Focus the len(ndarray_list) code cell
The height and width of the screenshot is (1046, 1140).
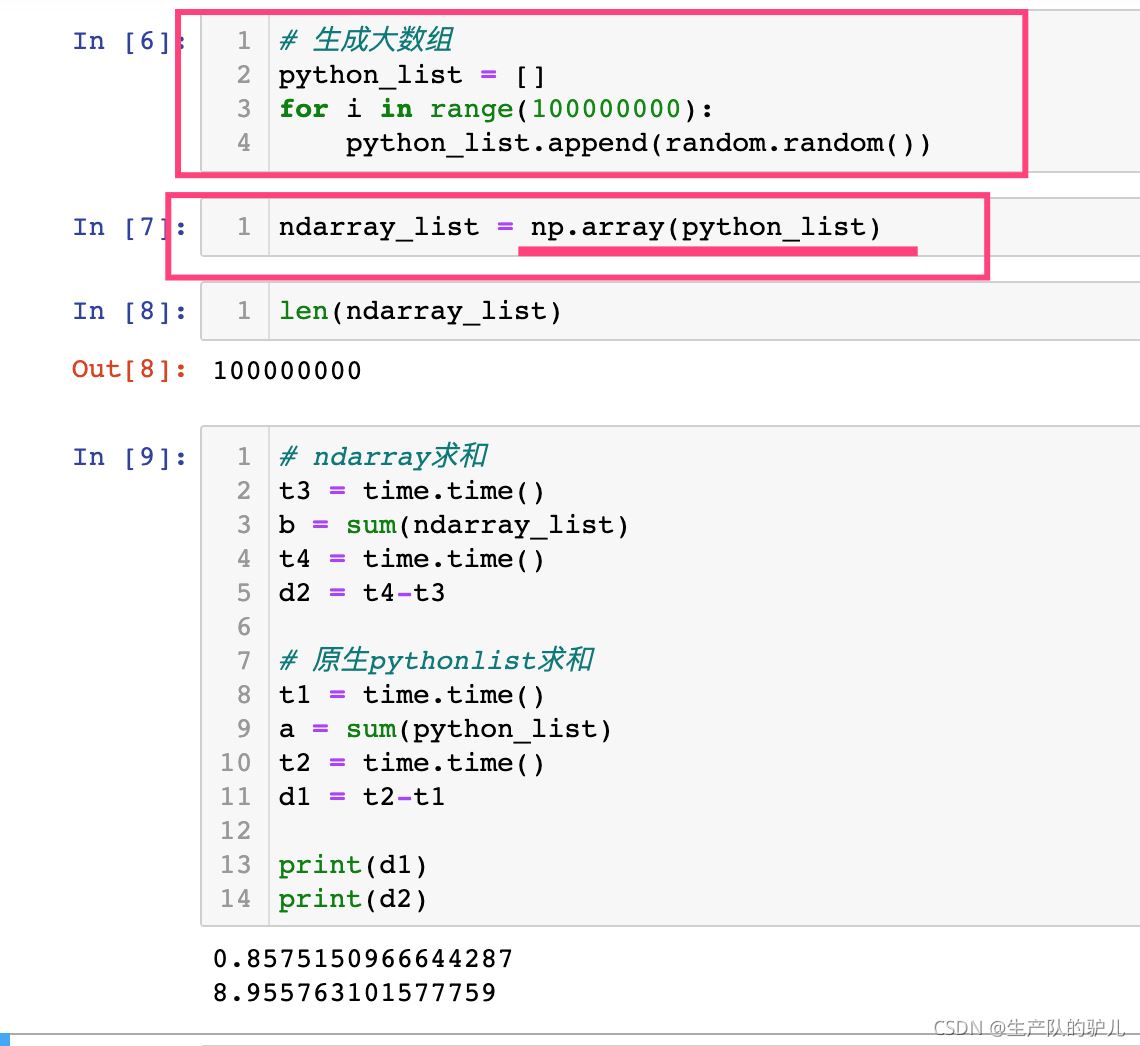pos(420,311)
